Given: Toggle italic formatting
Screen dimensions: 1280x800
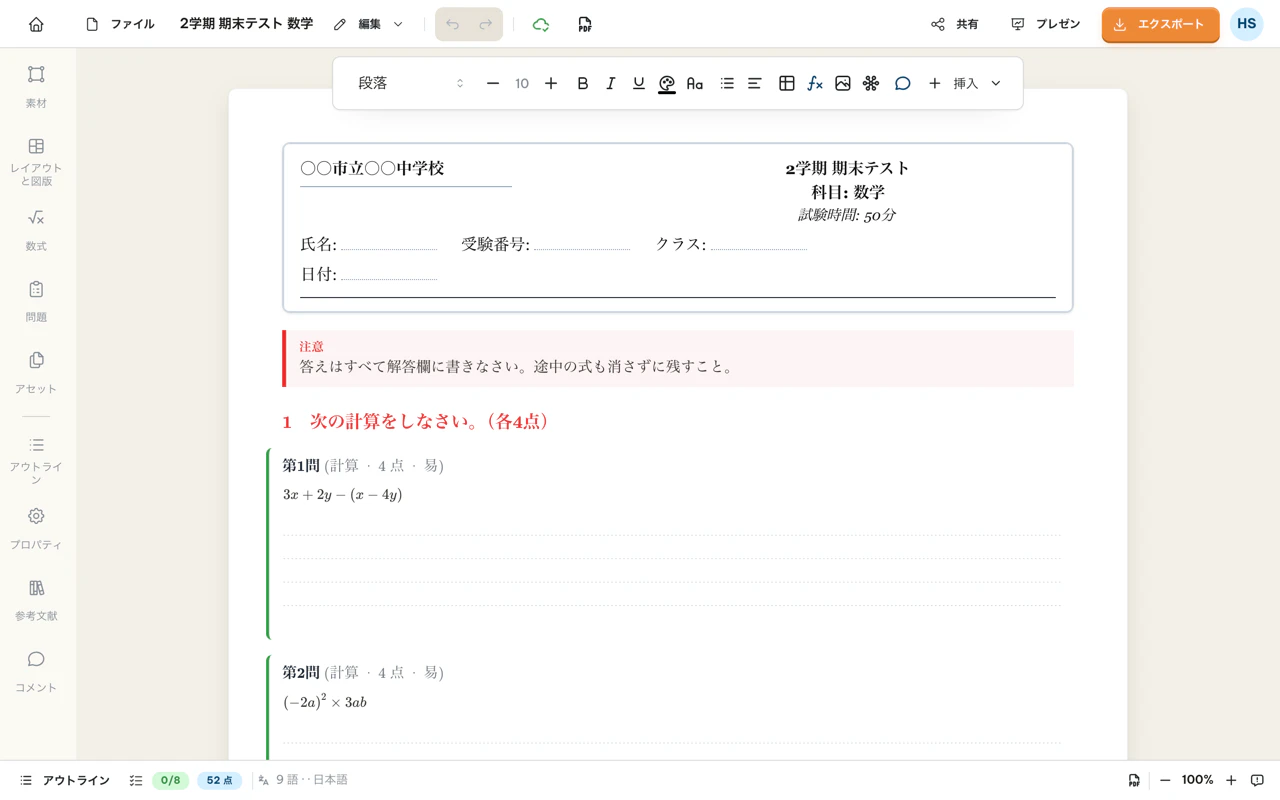Looking at the screenshot, I should (611, 83).
